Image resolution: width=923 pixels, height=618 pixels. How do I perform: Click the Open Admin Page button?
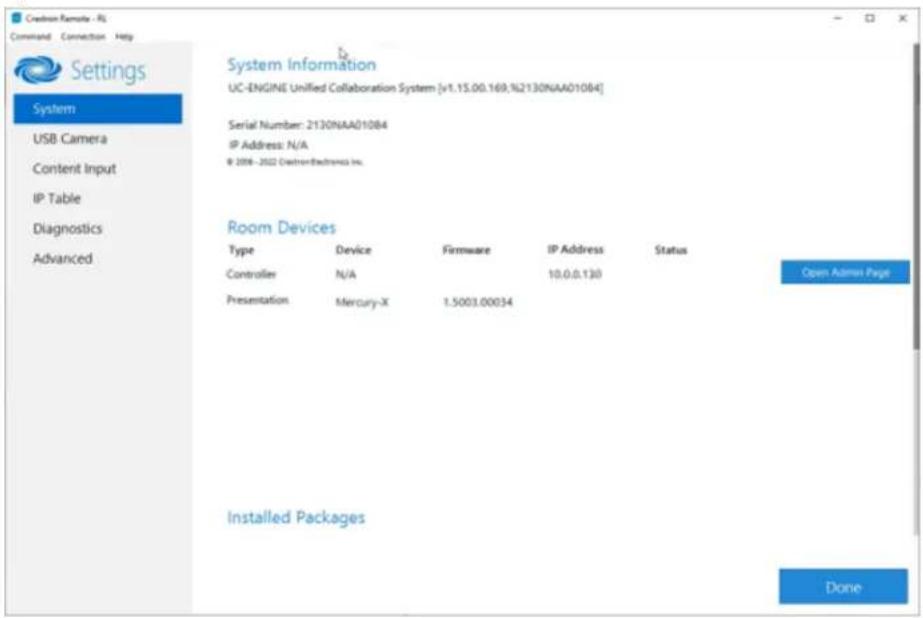(845, 273)
